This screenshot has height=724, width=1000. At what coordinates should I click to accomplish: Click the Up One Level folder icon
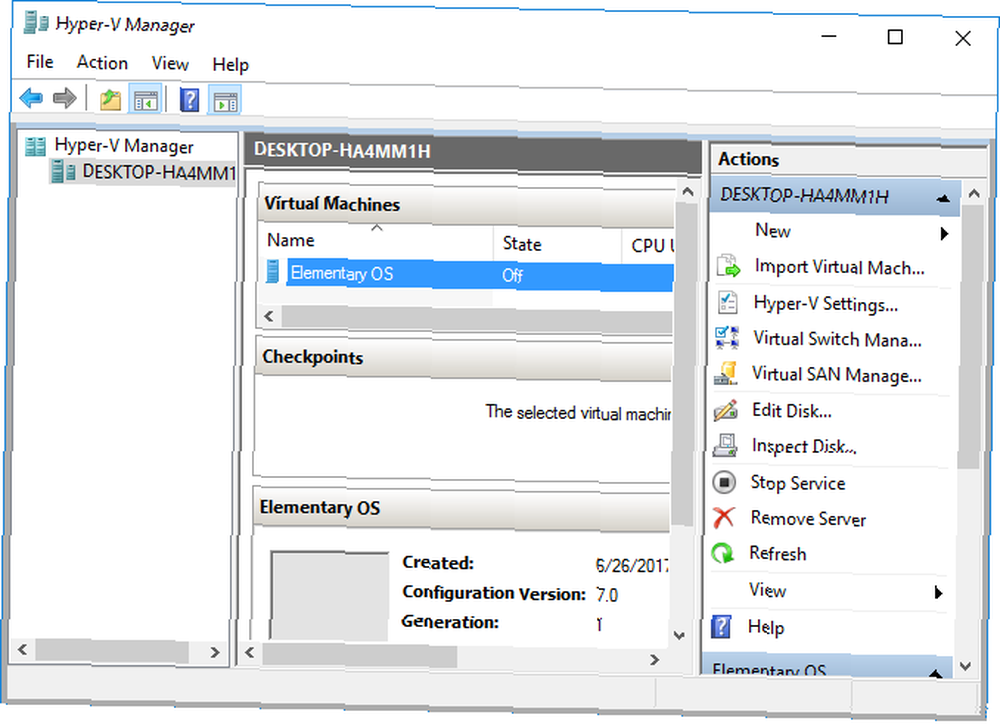[110, 100]
